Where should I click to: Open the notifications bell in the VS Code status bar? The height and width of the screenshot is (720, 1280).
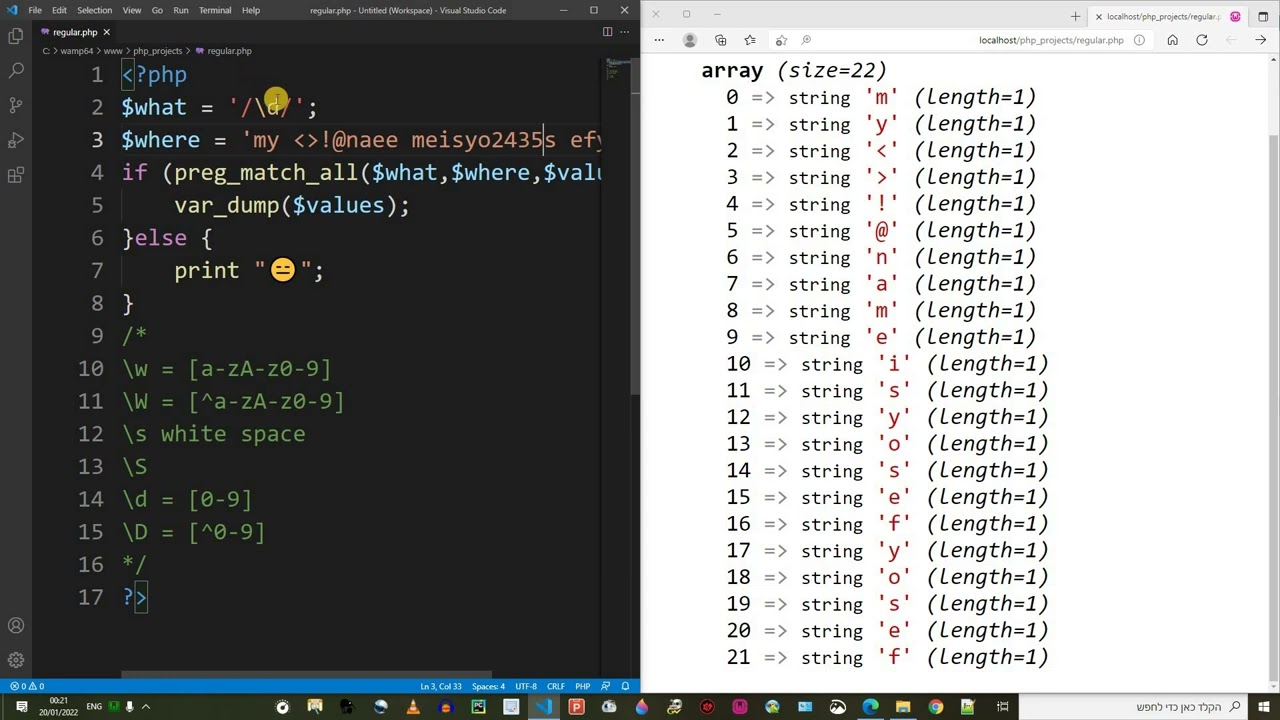pos(626,686)
